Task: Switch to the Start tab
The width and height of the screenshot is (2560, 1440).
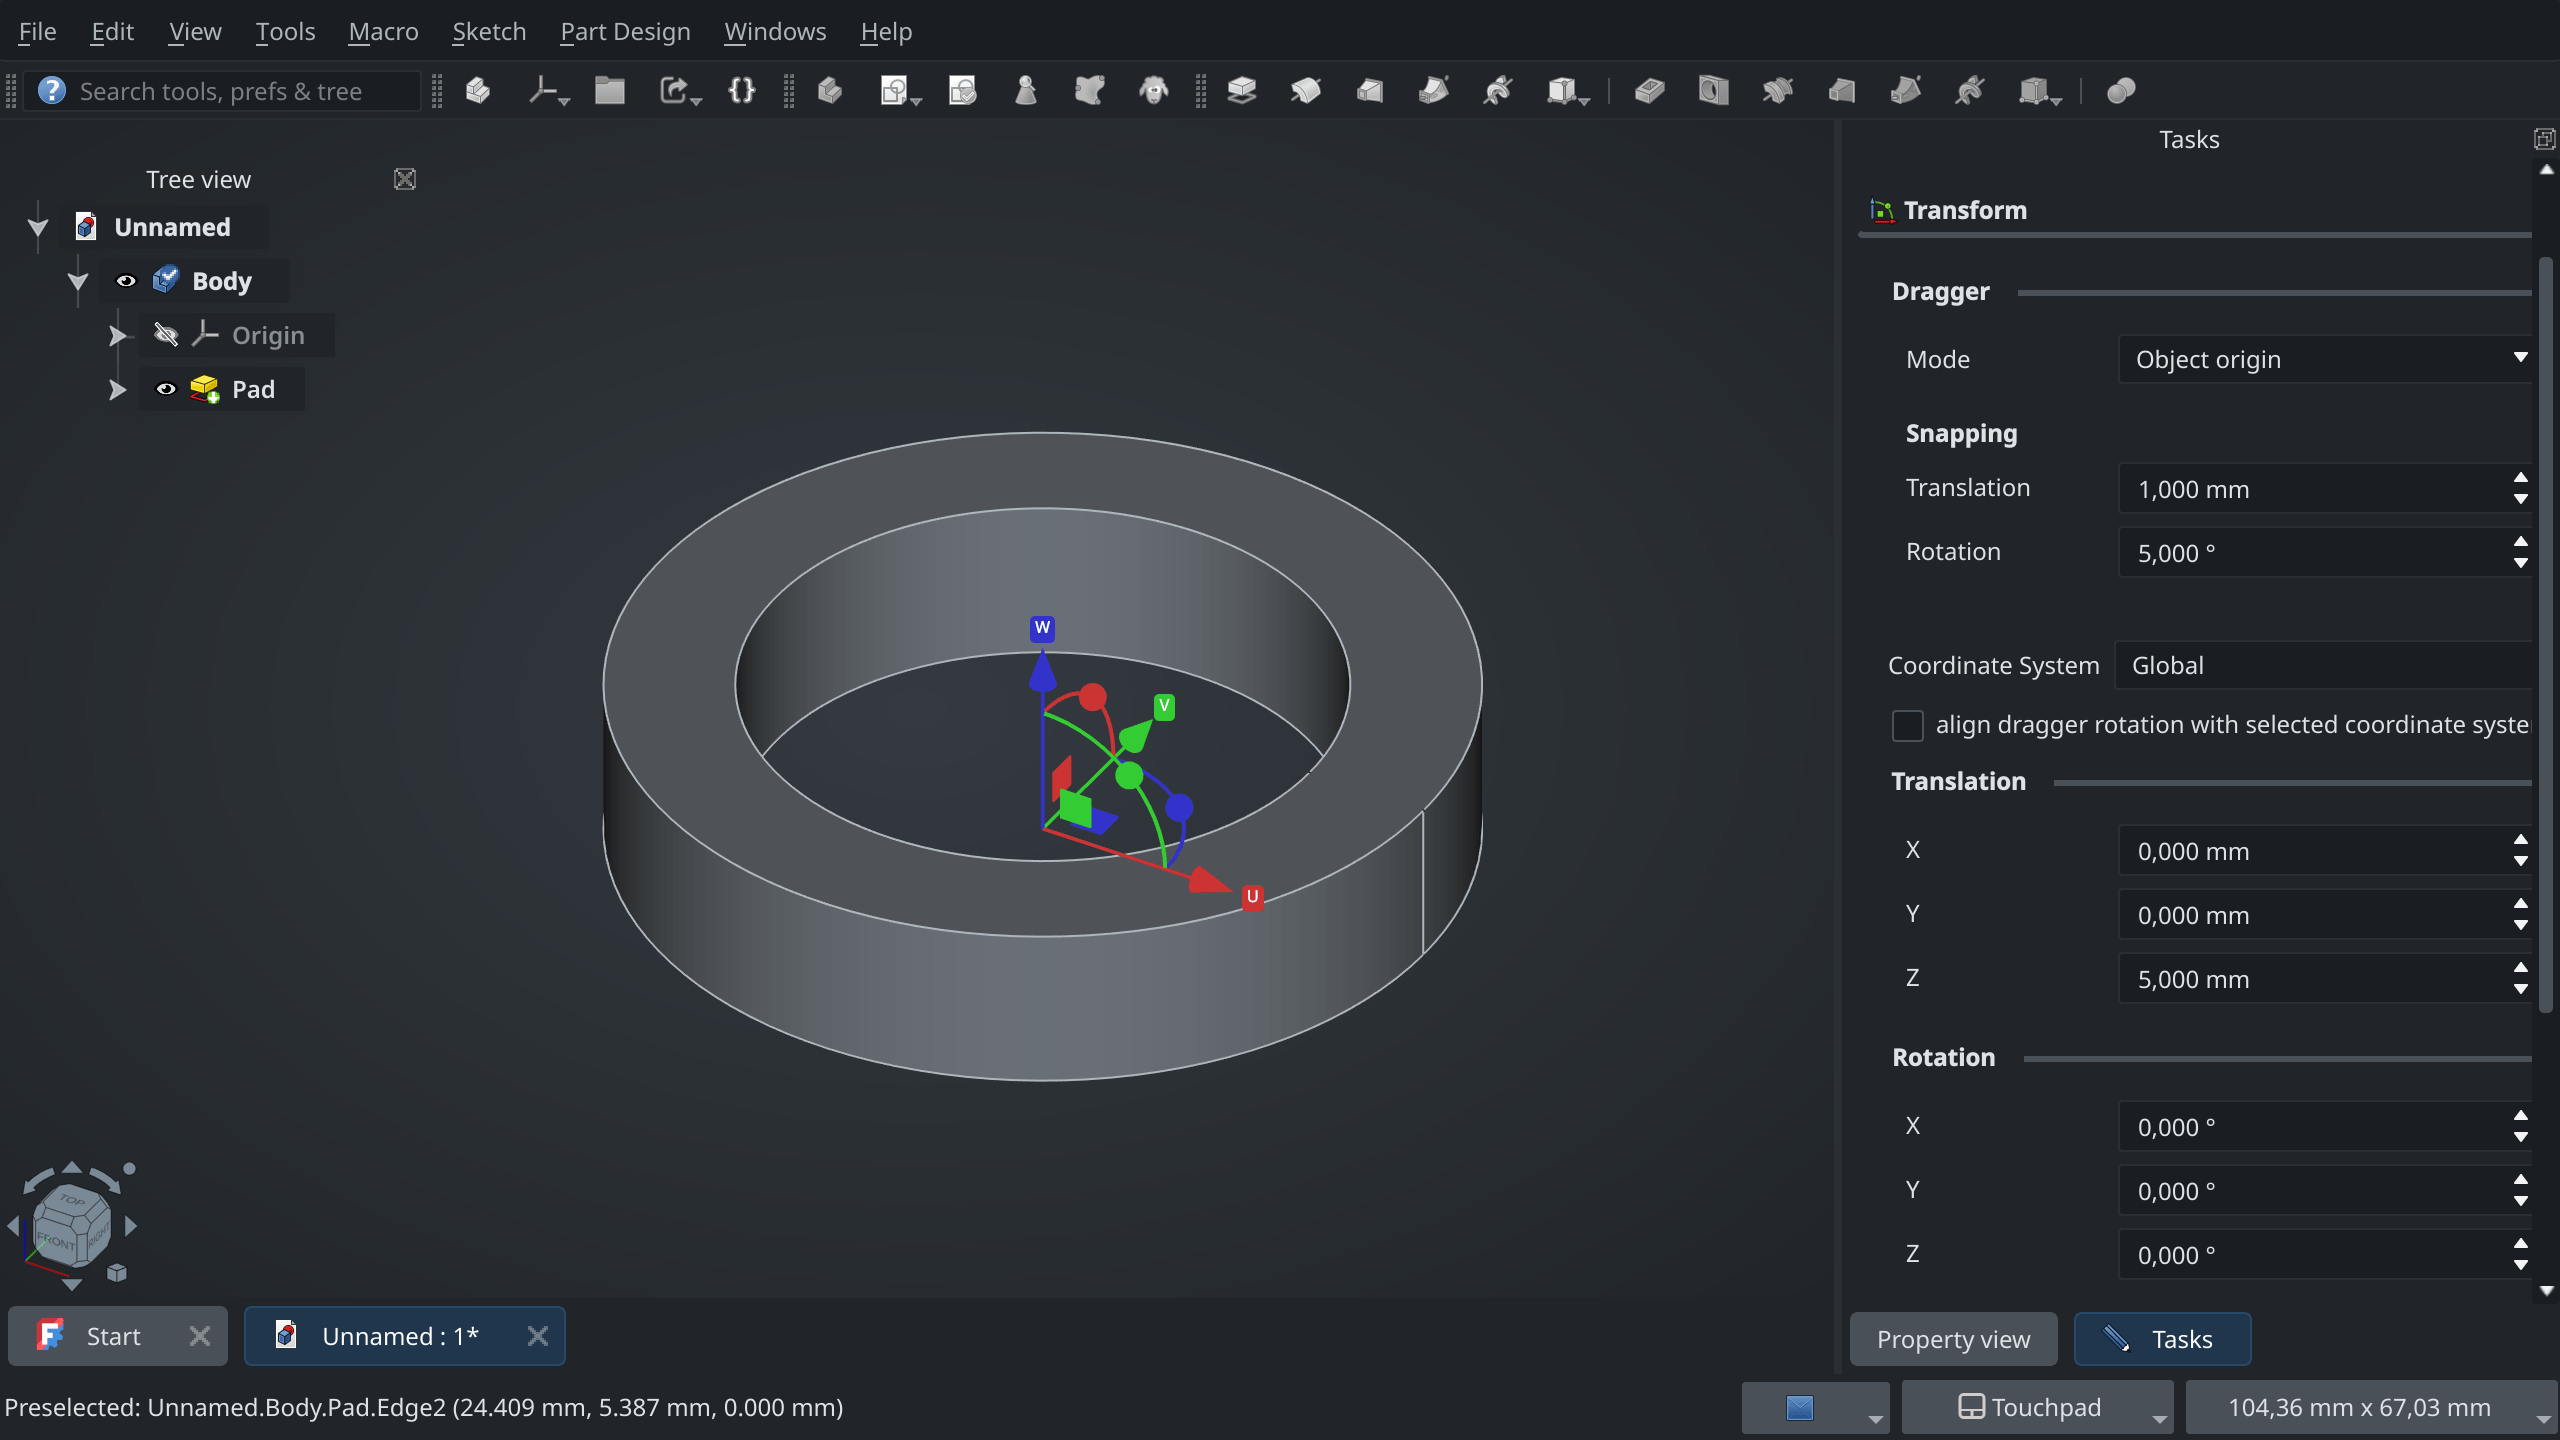Action: 113,1336
